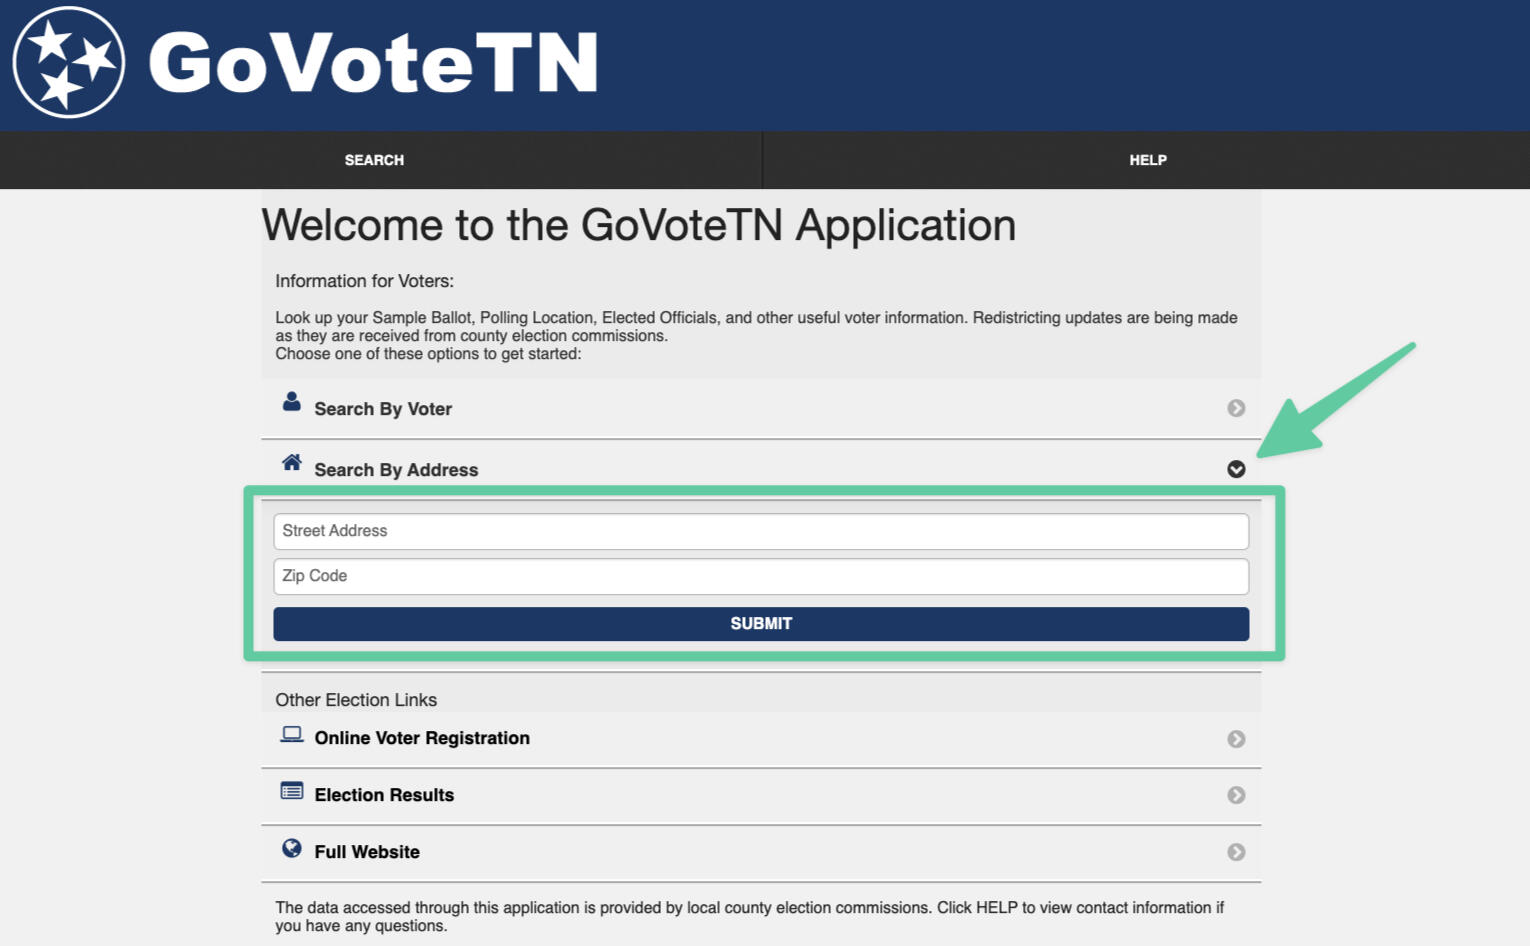Visit the Full Website link
1530x946 pixels.
[367, 852]
